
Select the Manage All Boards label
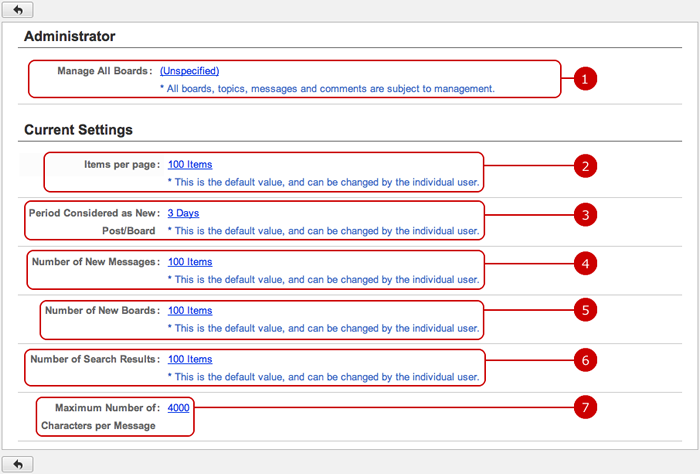(104, 71)
